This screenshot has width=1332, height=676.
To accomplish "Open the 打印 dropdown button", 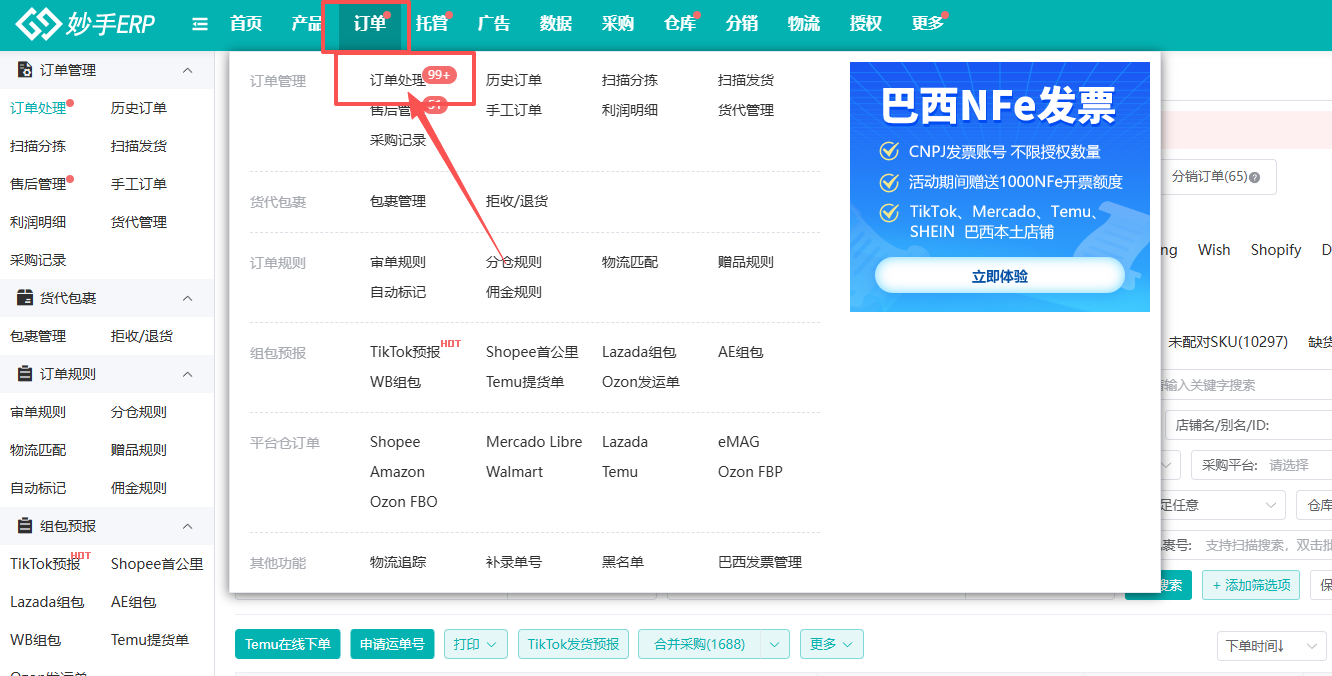I will (x=476, y=644).
